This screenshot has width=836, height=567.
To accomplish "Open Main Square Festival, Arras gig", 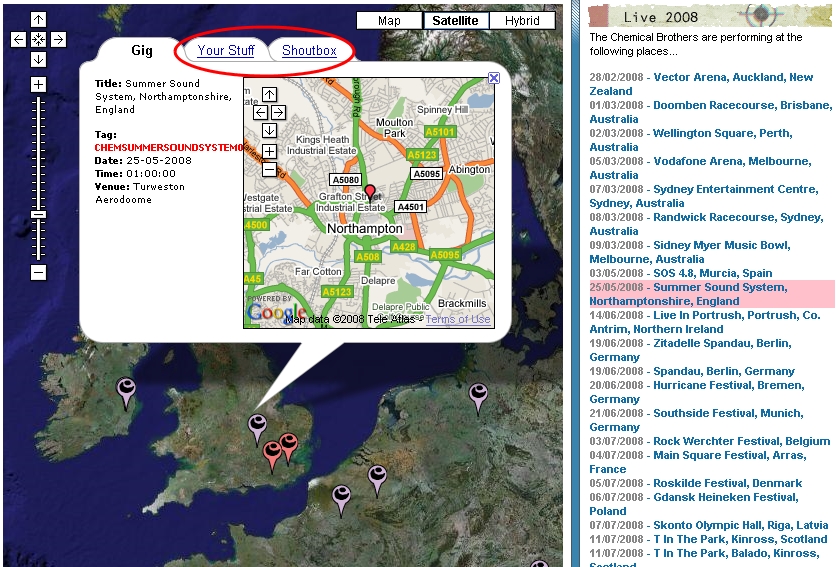I will pos(698,462).
